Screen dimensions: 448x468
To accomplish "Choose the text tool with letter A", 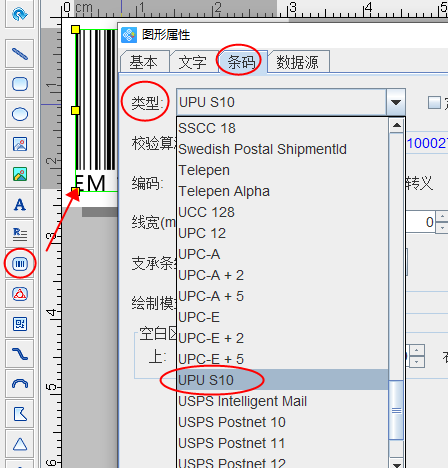I will (20, 204).
